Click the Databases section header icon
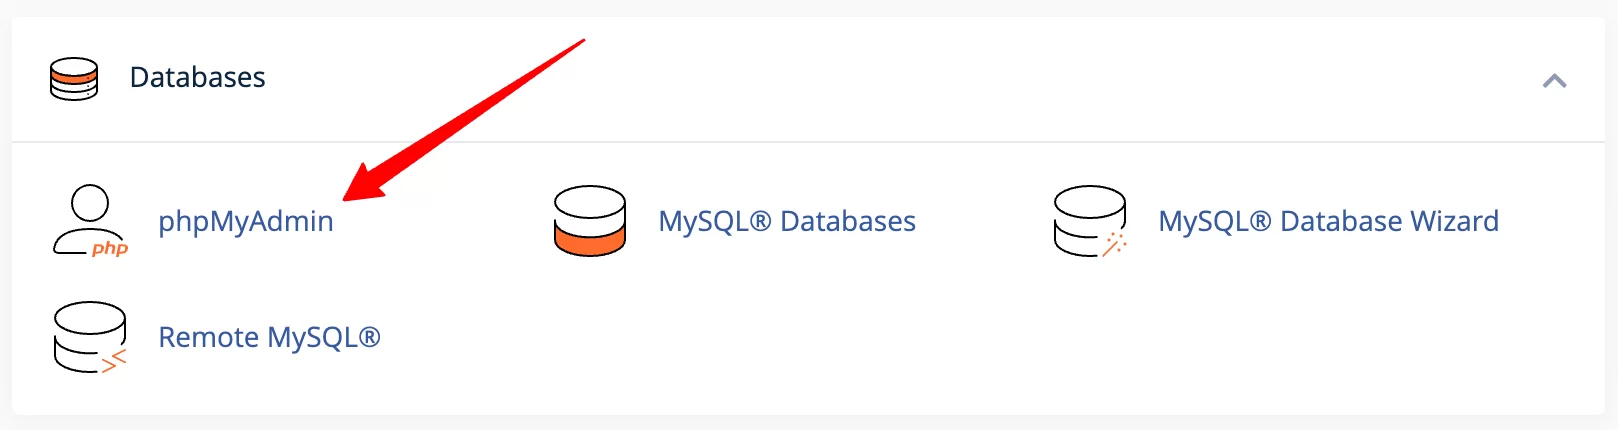The height and width of the screenshot is (430, 1618). click(x=74, y=78)
